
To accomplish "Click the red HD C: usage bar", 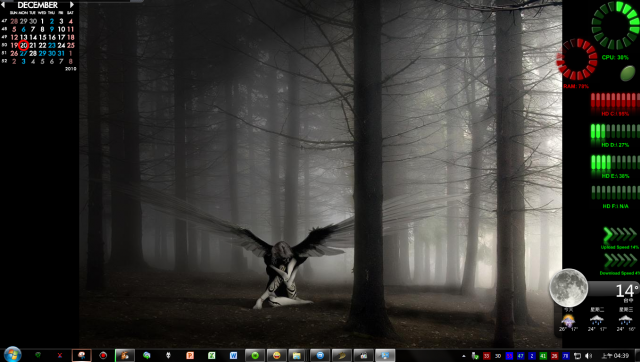I will pyautogui.click(x=615, y=101).
